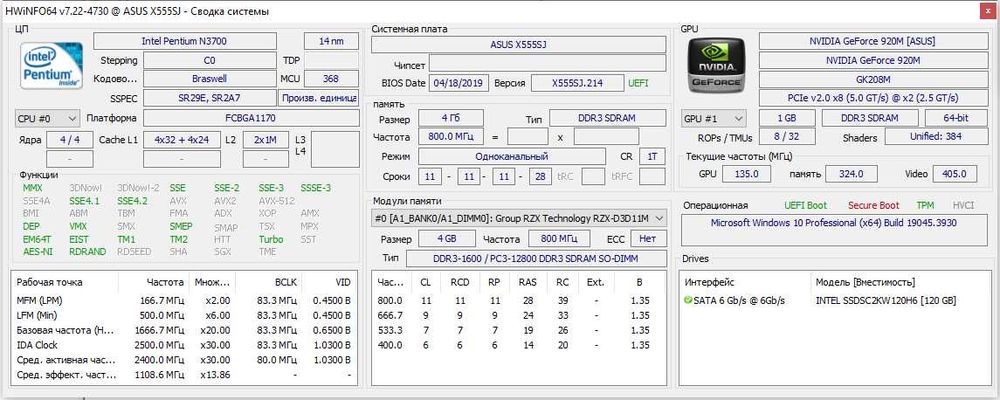
Task: Click the MCU value 368
Action: point(331,79)
